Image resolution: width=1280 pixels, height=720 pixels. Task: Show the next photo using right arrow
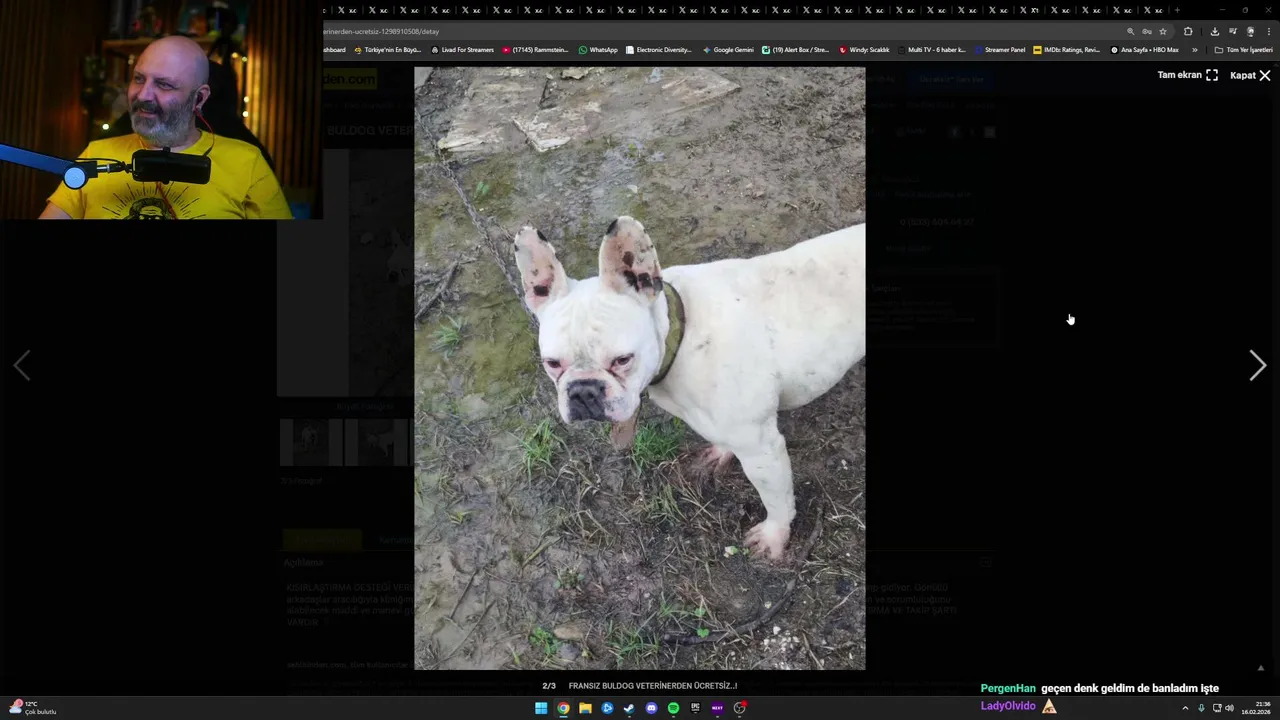click(1257, 366)
